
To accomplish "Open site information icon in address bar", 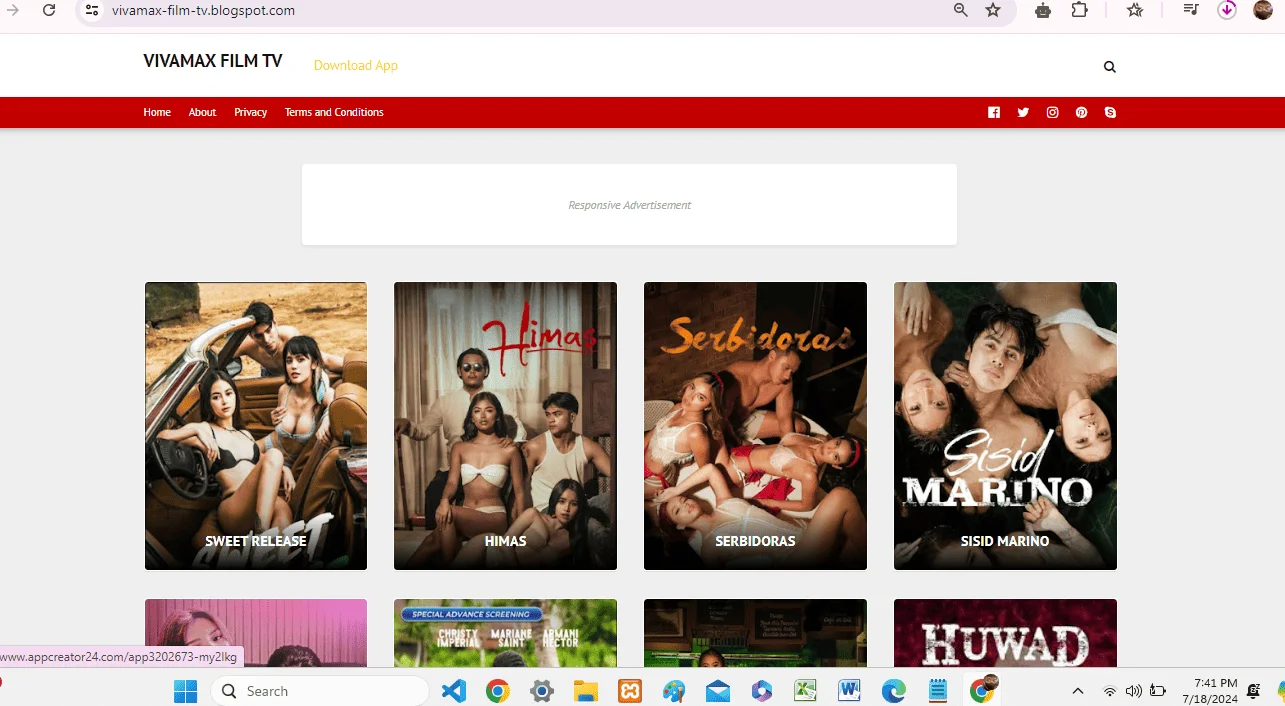I will click(x=91, y=10).
